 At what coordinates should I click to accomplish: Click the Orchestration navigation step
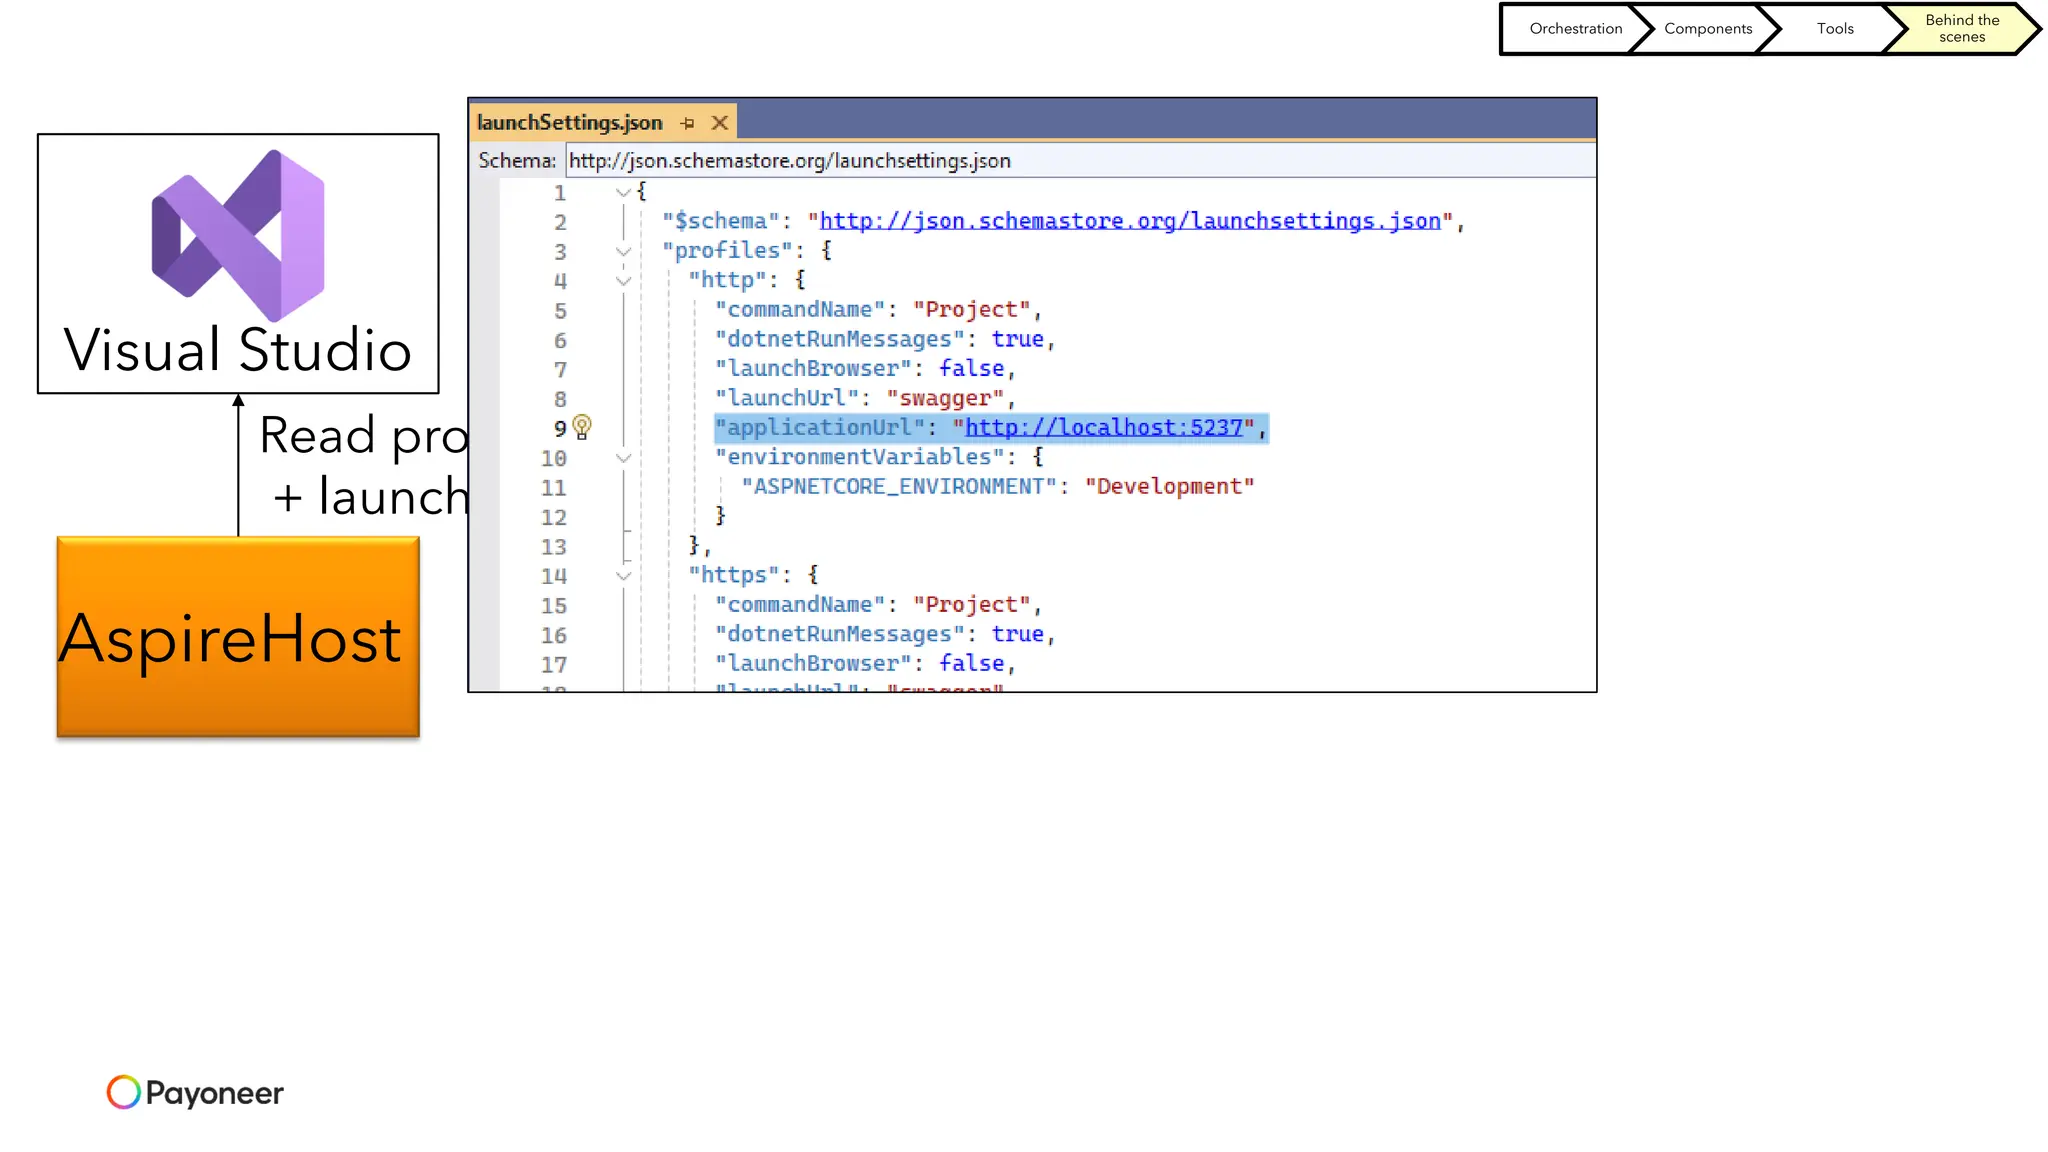[x=1575, y=29]
